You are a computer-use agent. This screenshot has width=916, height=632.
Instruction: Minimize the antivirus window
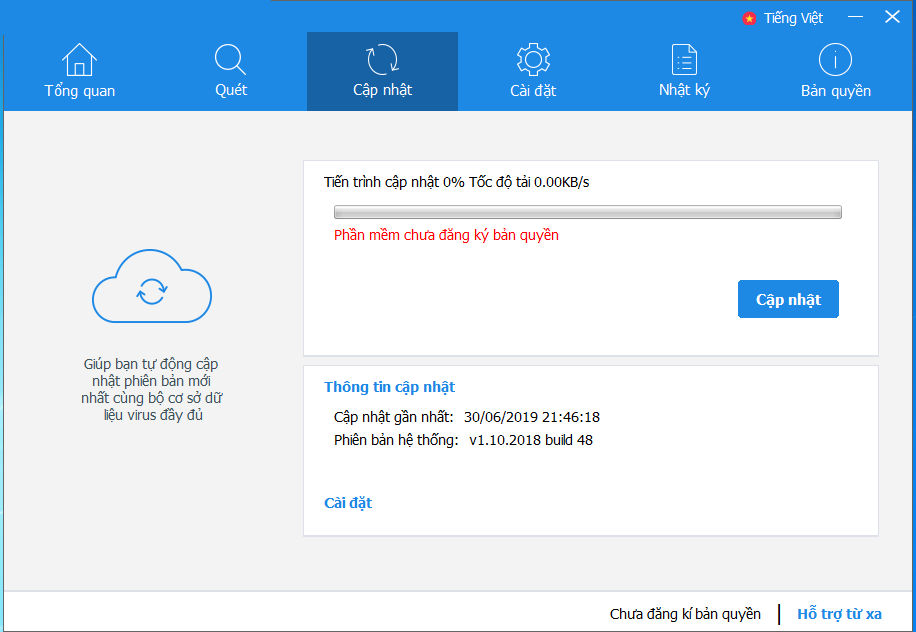pyautogui.click(x=855, y=18)
